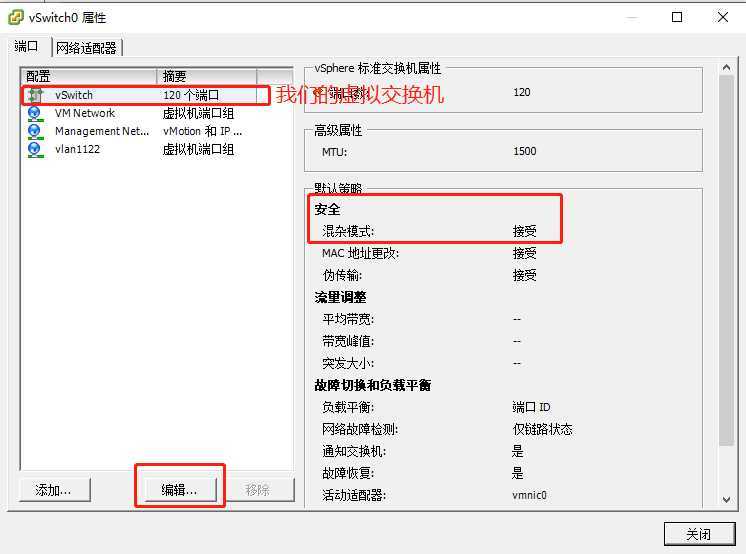
Task: Click the MTU value 1500
Action: point(524,151)
